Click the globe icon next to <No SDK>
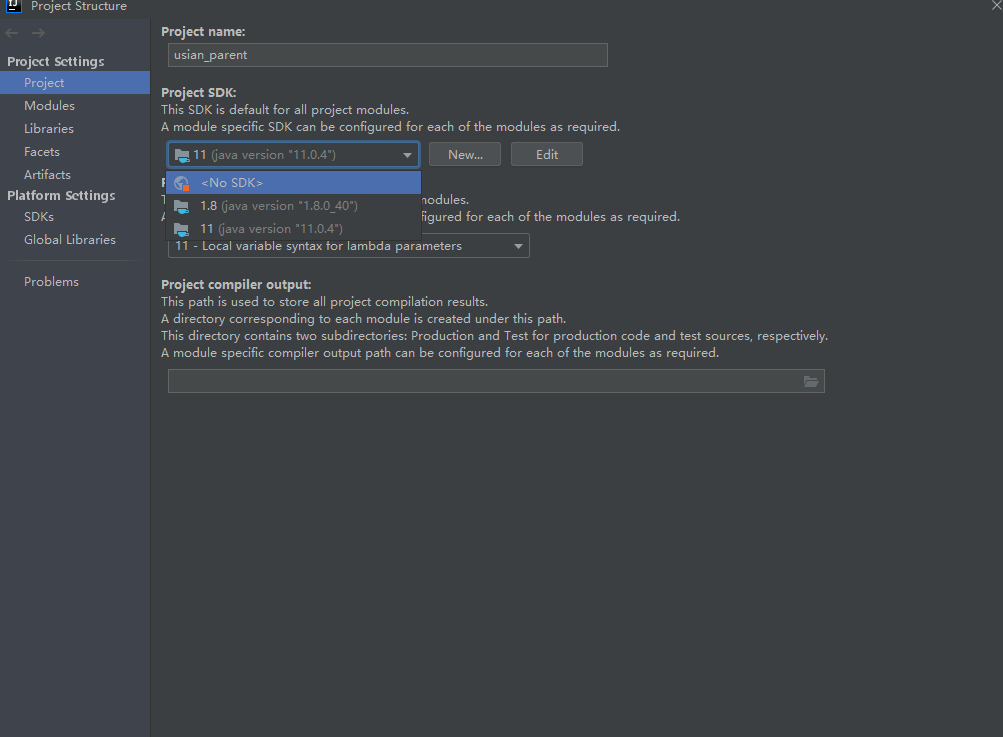This screenshot has height=737, width=1003. [x=182, y=183]
